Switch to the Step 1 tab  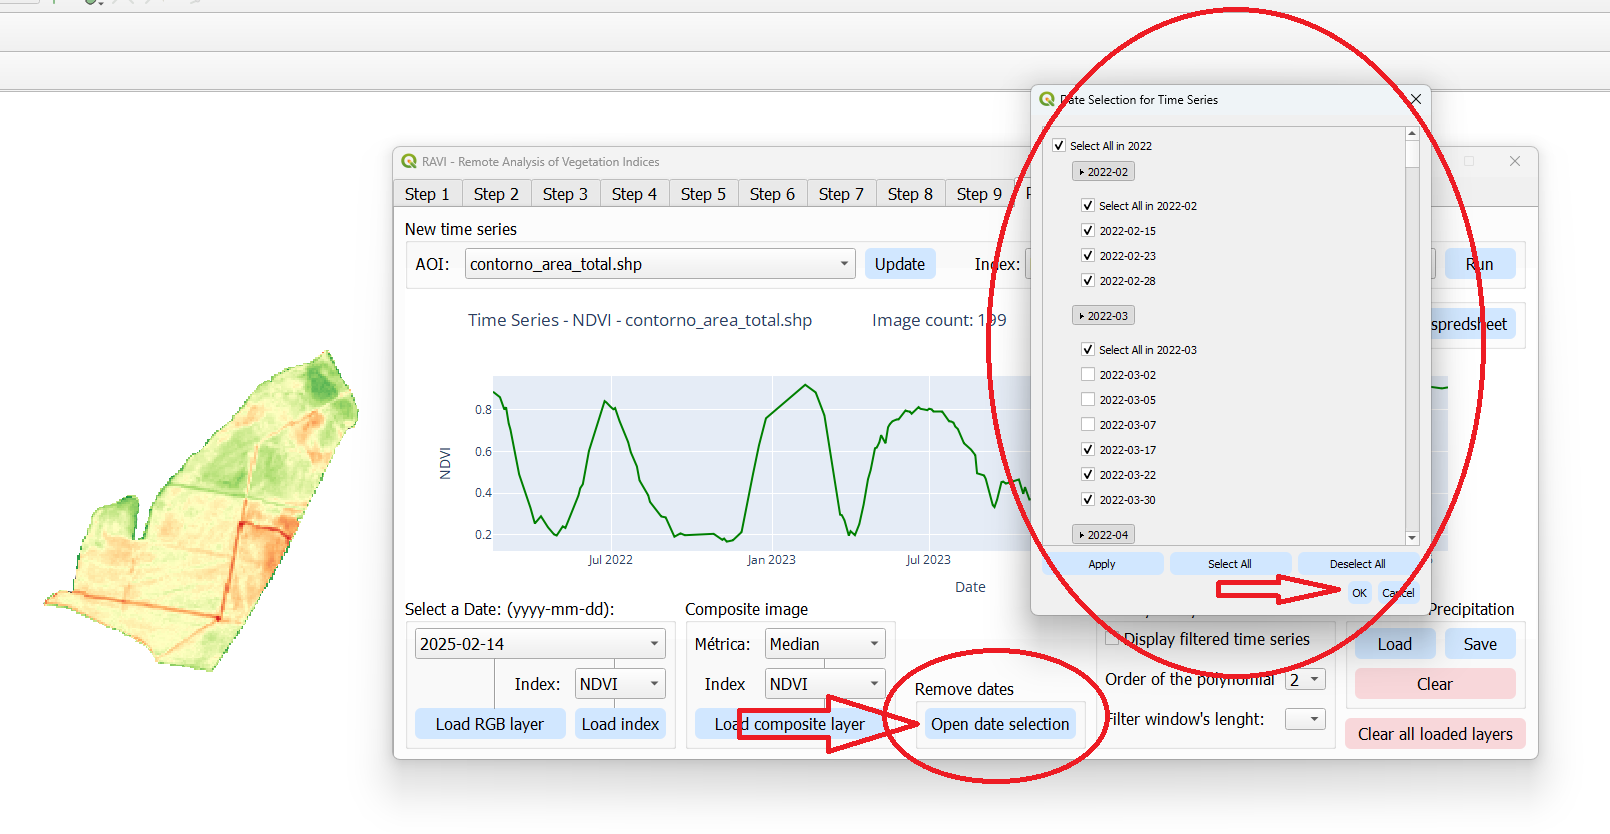[427, 194]
